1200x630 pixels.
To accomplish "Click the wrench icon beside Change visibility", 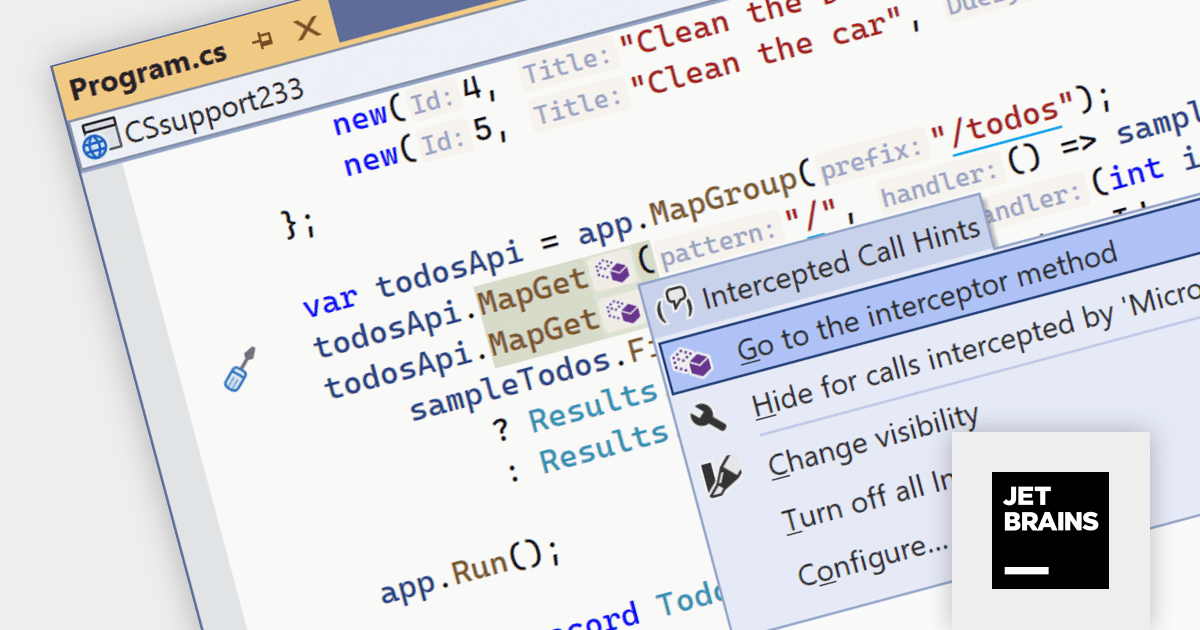I will pyautogui.click(x=709, y=415).
